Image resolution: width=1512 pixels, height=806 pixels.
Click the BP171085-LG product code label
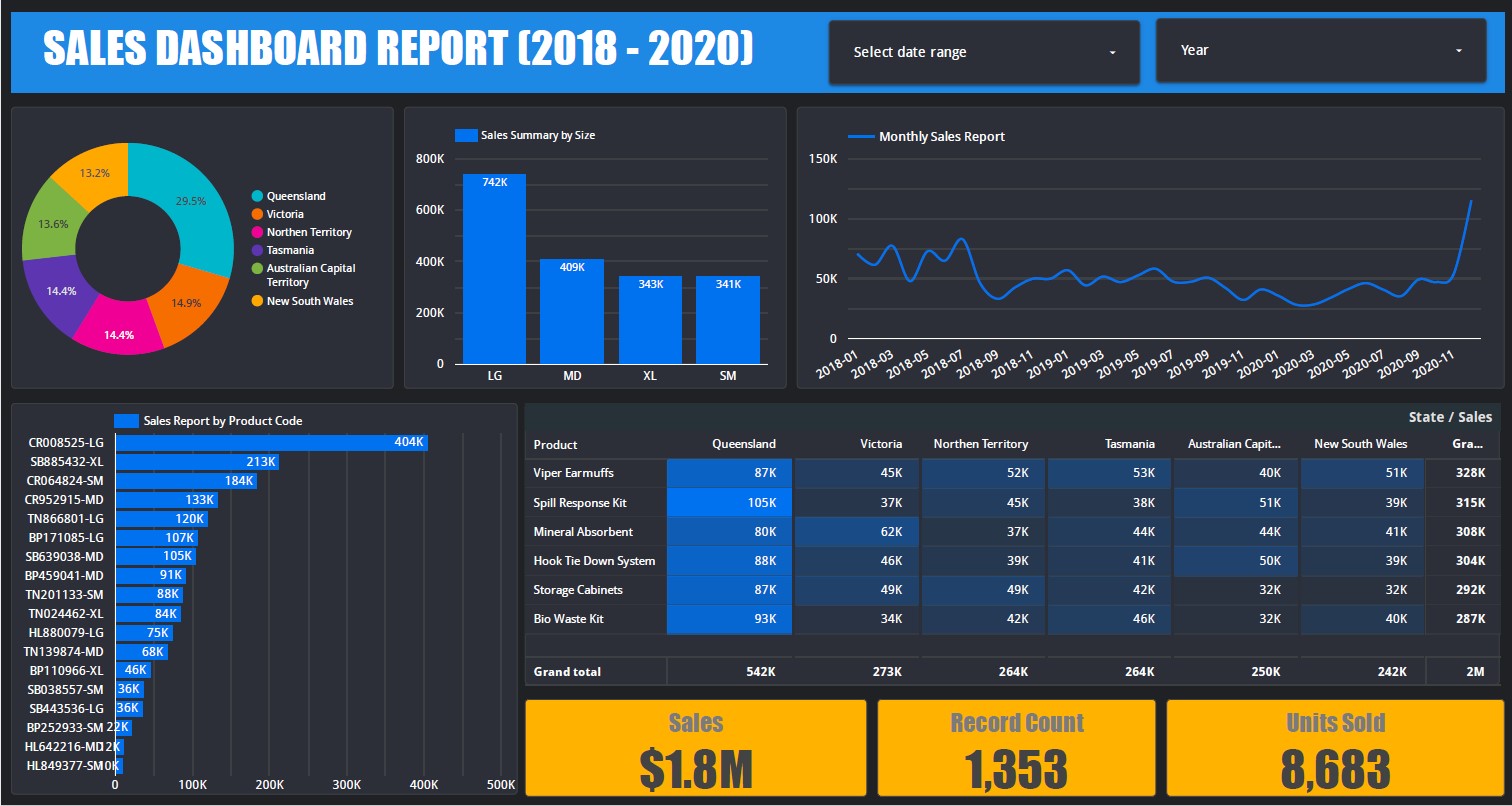coord(66,538)
